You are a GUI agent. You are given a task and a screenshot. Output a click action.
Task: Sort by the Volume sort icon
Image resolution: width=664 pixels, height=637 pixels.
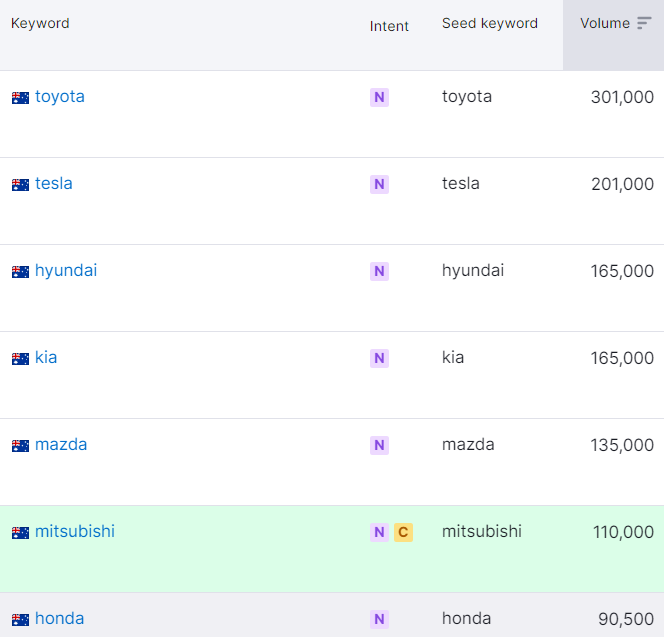coord(644,23)
